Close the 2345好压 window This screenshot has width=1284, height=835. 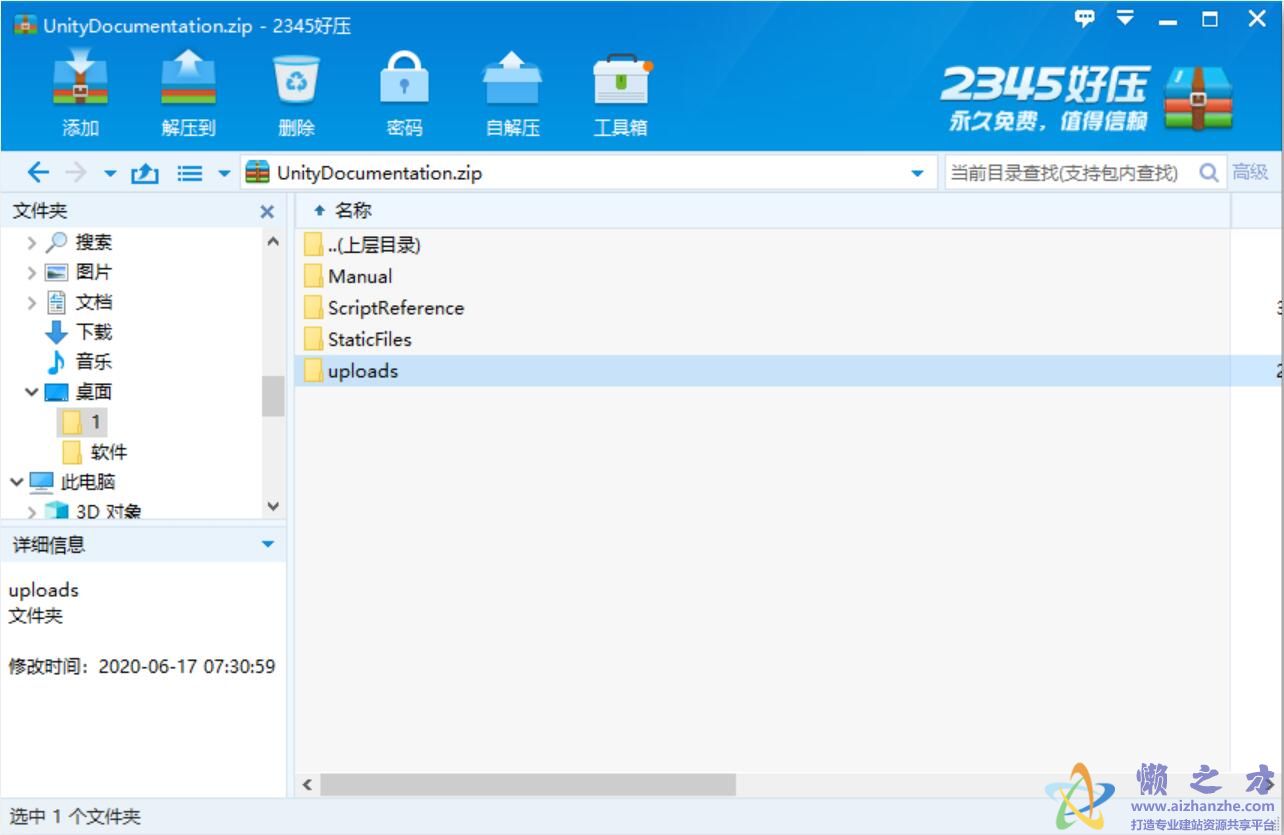click(1257, 19)
